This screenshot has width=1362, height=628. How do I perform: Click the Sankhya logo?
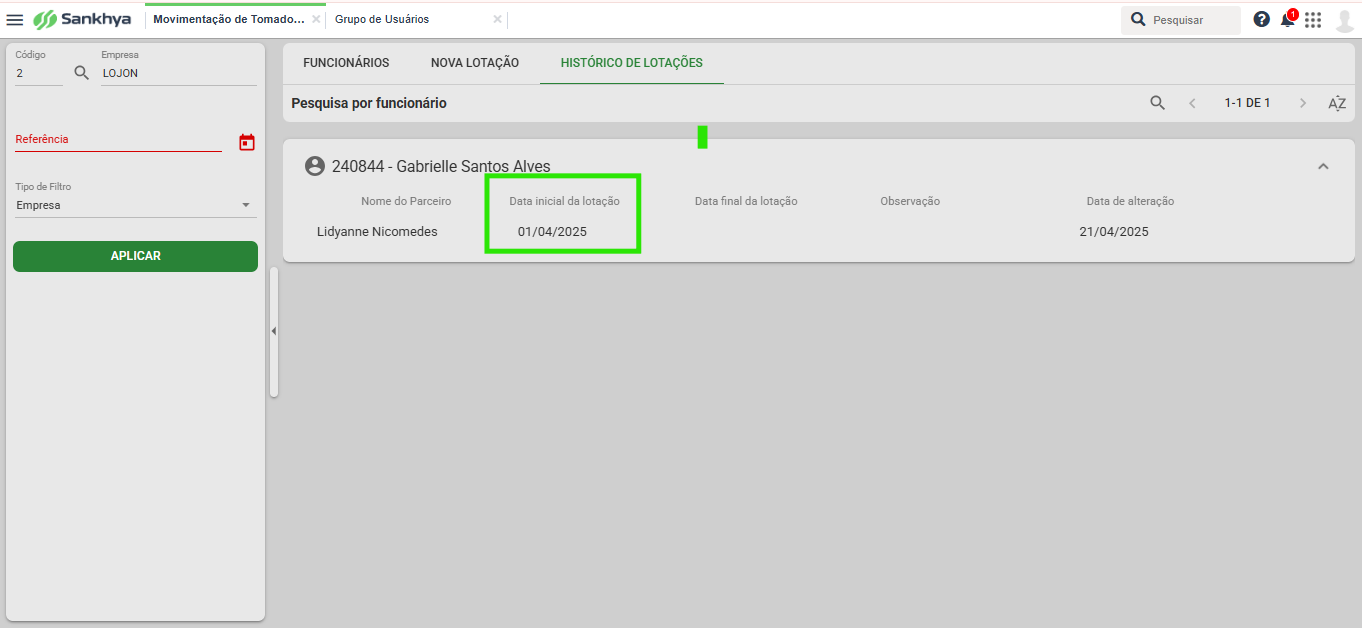pyautogui.click(x=82, y=20)
